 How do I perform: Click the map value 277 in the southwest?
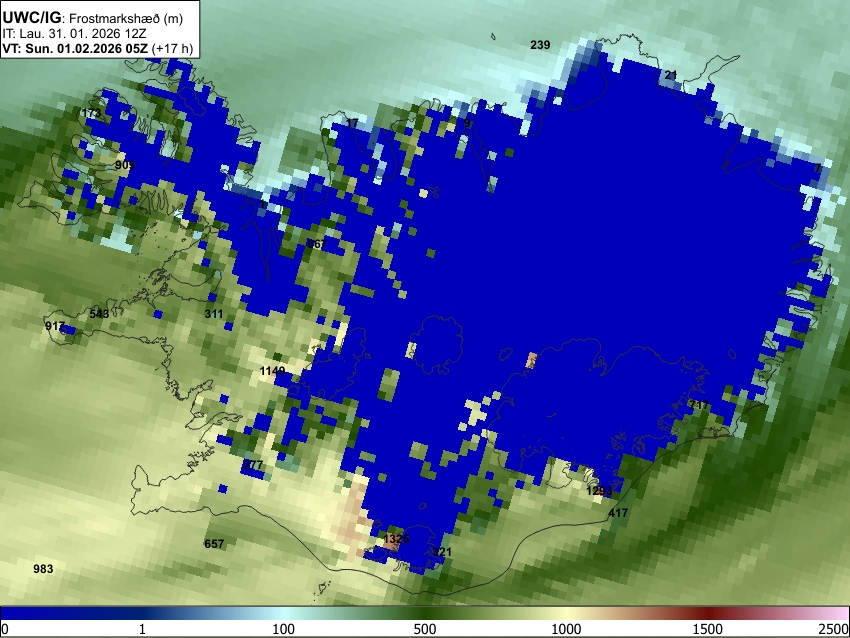[x=253, y=465]
